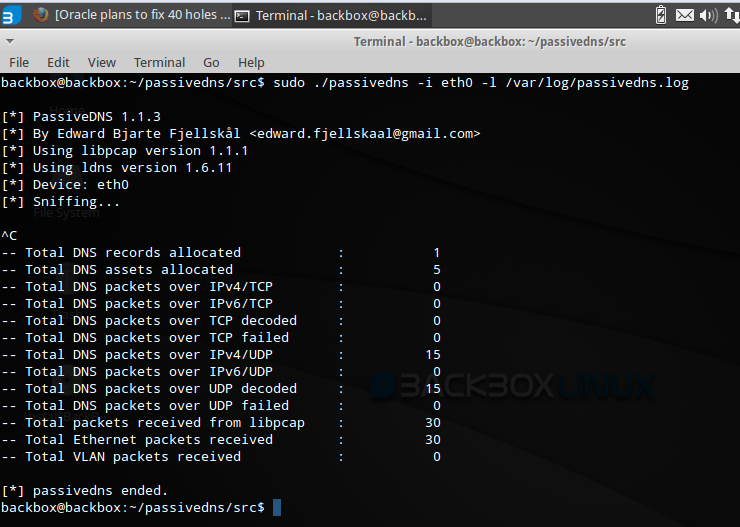This screenshot has height=527, width=740.
Task: Click DNS packets over IPv4/UDP row
Action: pyautogui.click(x=221, y=354)
